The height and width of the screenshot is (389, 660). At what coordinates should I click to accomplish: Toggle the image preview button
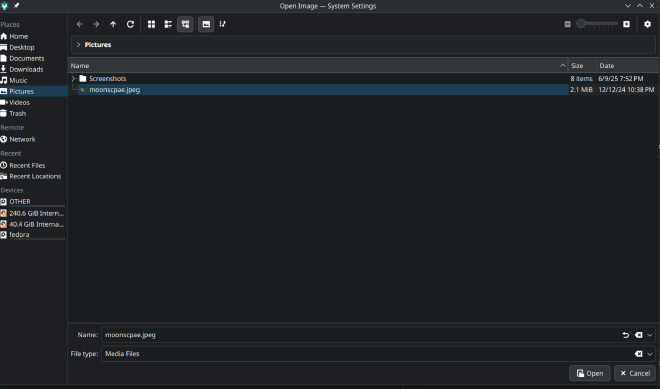pos(206,24)
